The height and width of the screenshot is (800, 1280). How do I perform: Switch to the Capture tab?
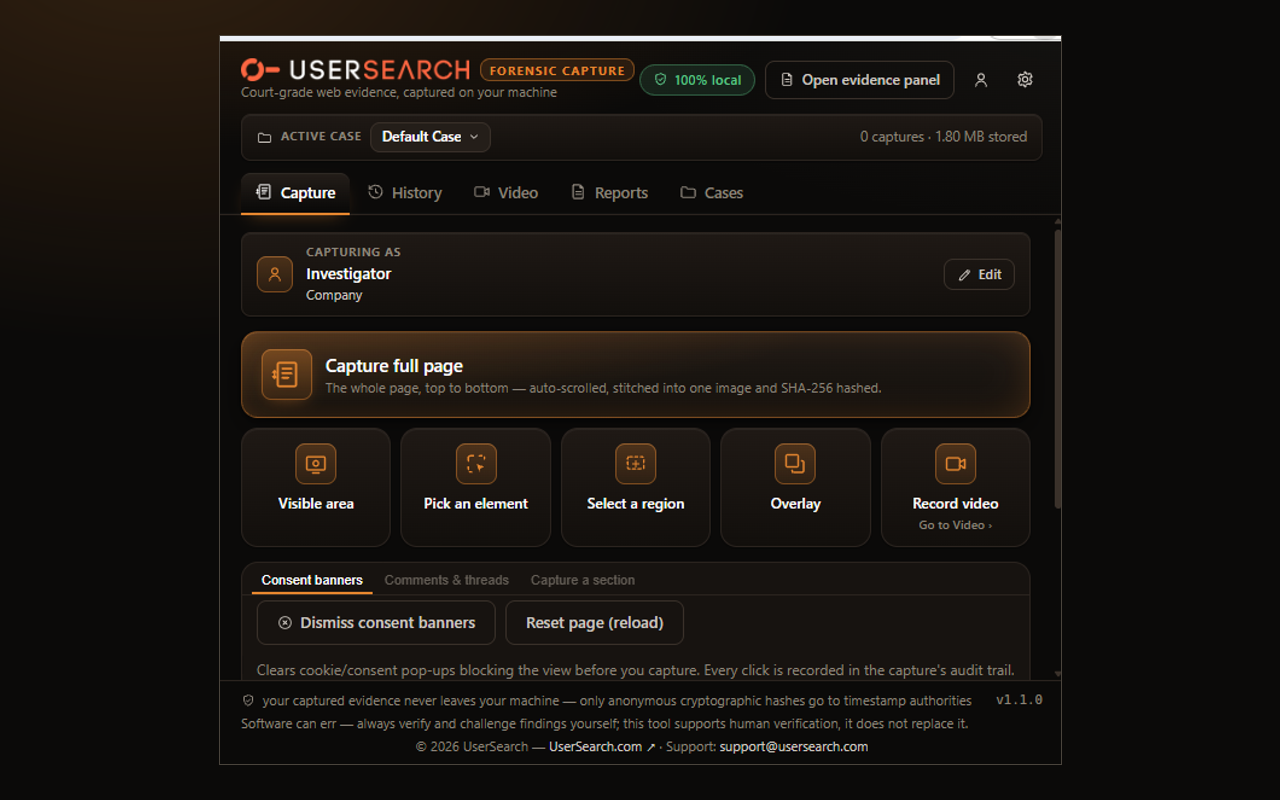click(x=295, y=193)
